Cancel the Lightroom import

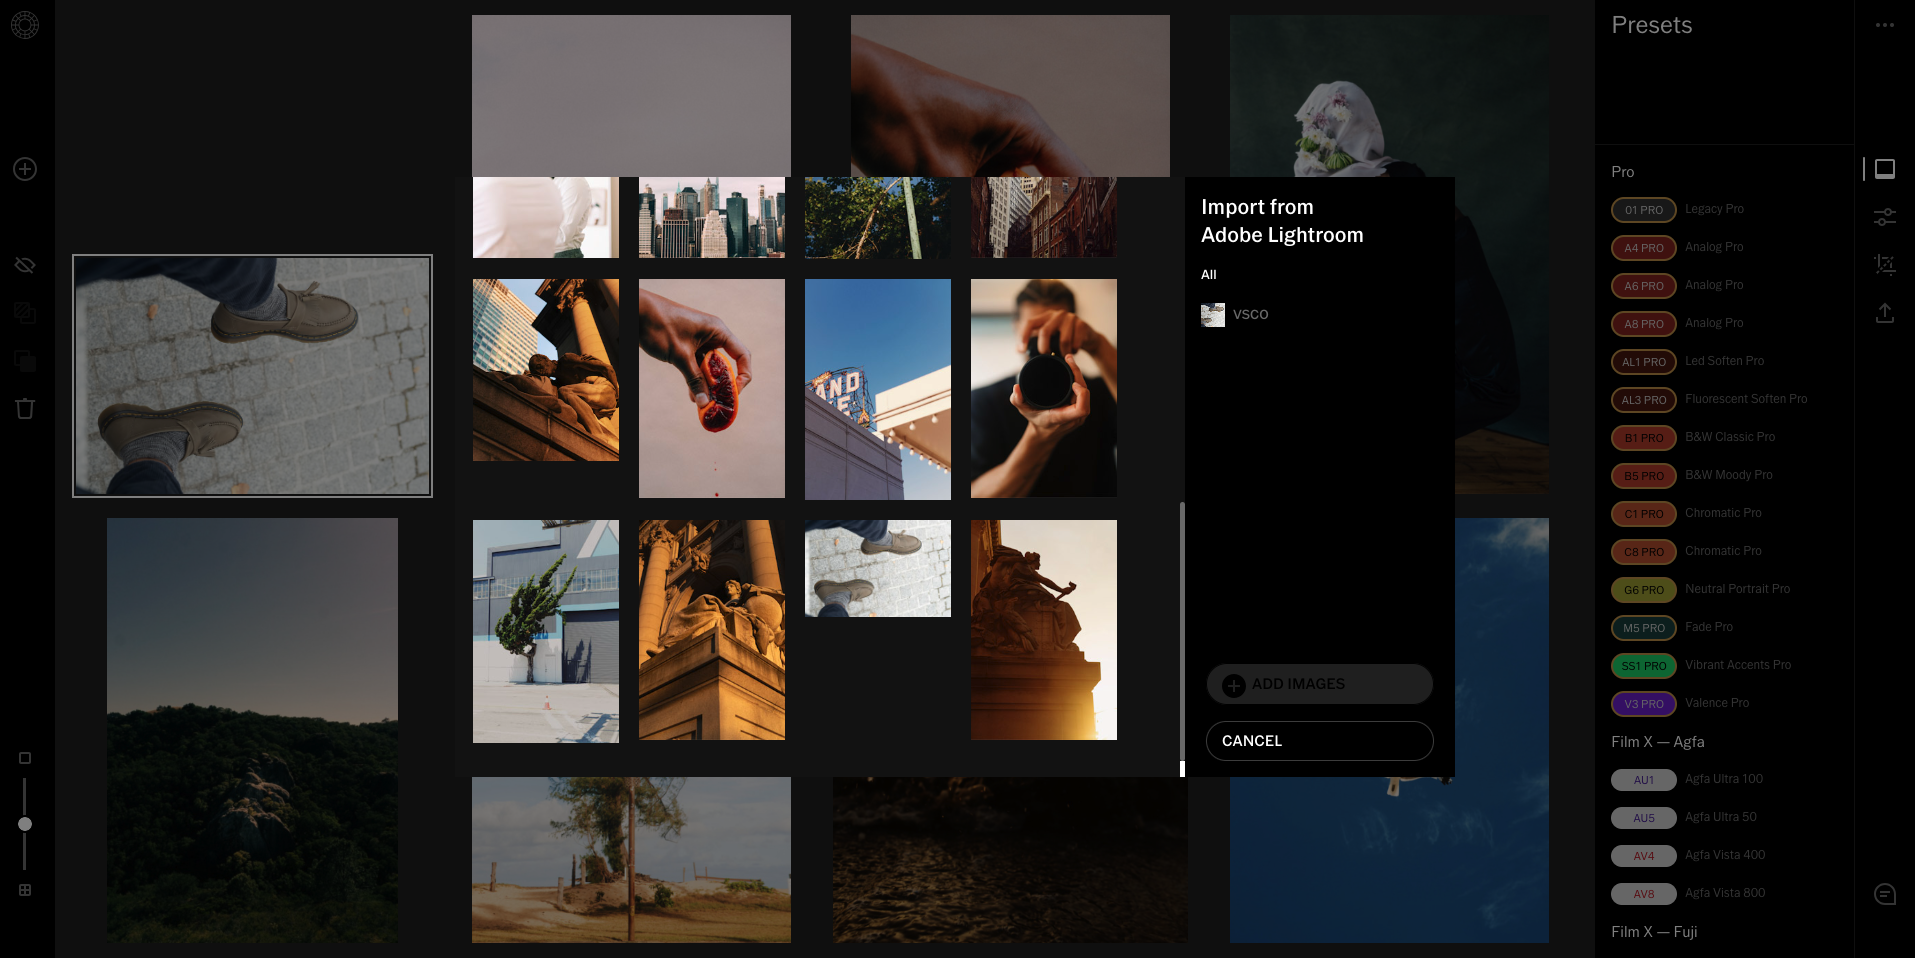1319,741
